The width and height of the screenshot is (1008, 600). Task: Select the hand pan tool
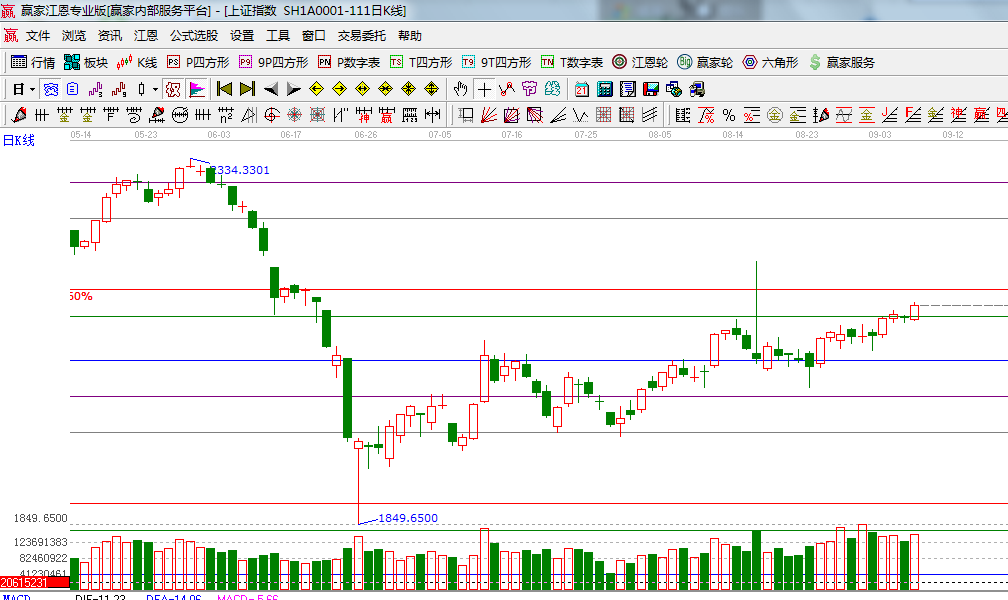pos(461,89)
